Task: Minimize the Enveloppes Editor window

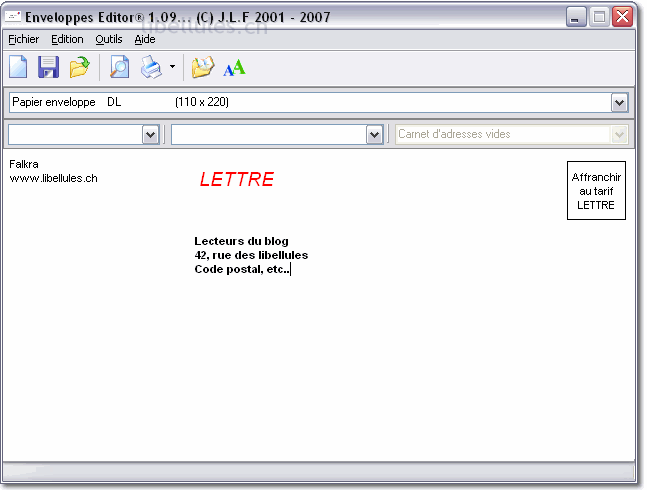Action: (x=576, y=17)
